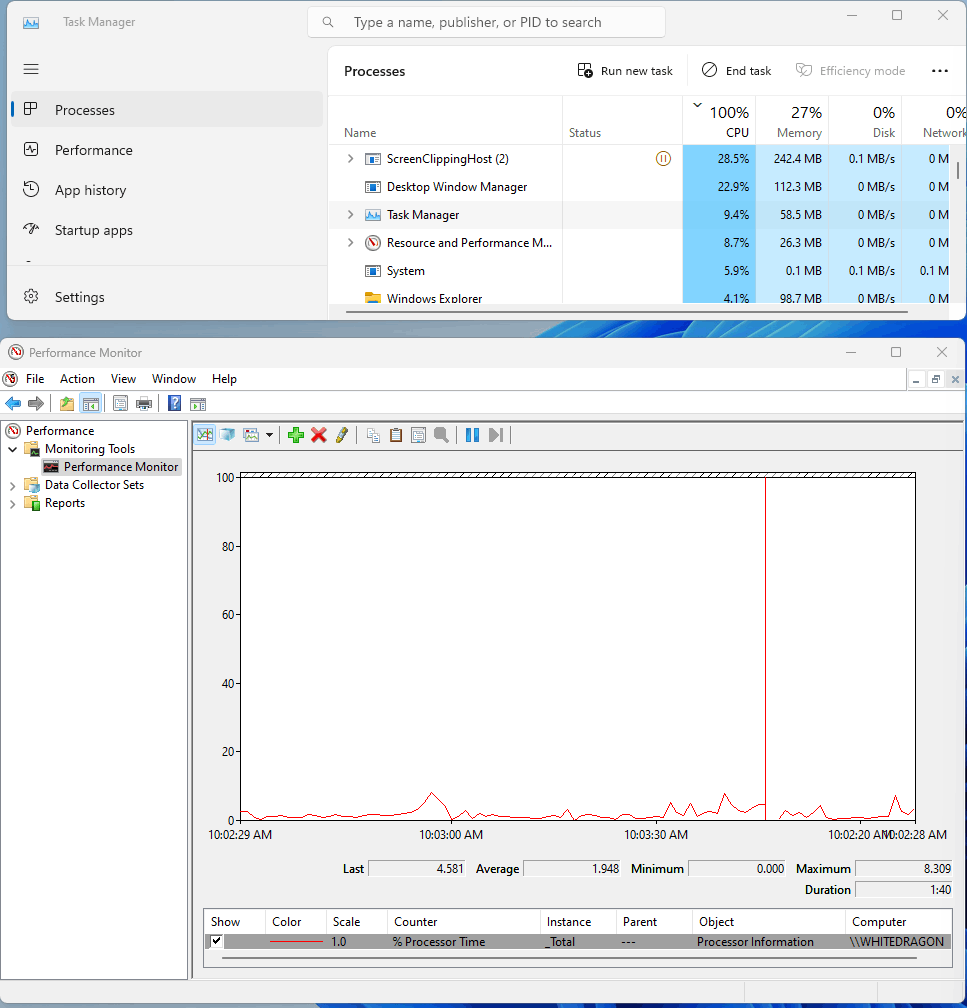Sort processes by Memory column header
The image size is (967, 1008).
(792, 121)
